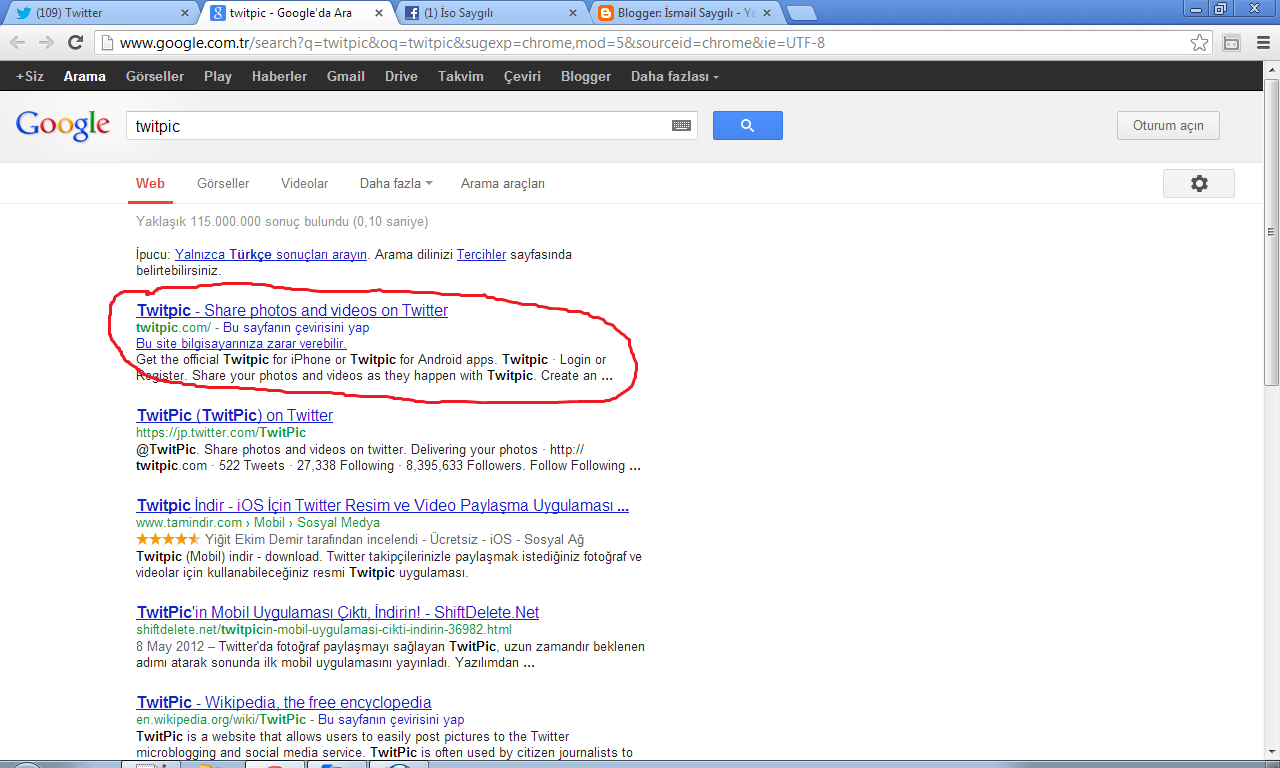Open TwitPic (TwitPic) on Twitter result
This screenshot has width=1280, height=768.
[235, 415]
